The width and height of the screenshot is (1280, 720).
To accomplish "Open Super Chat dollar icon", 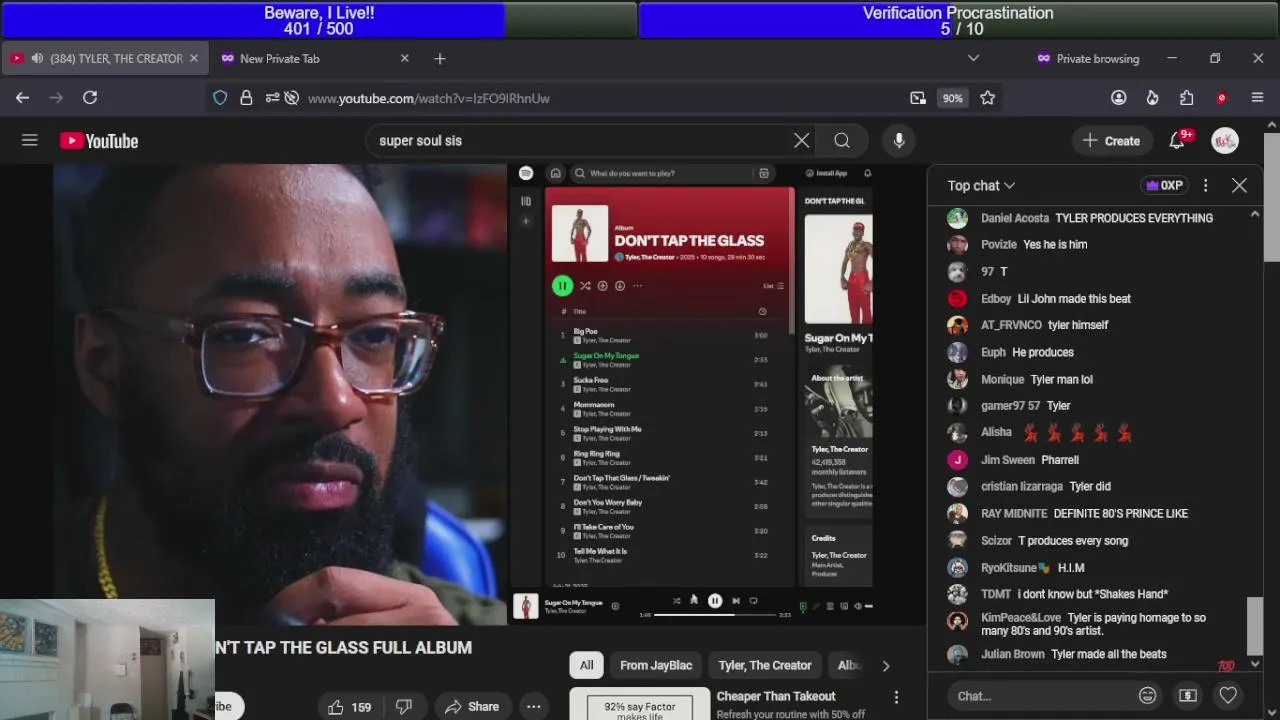I will pyautogui.click(x=1188, y=695).
